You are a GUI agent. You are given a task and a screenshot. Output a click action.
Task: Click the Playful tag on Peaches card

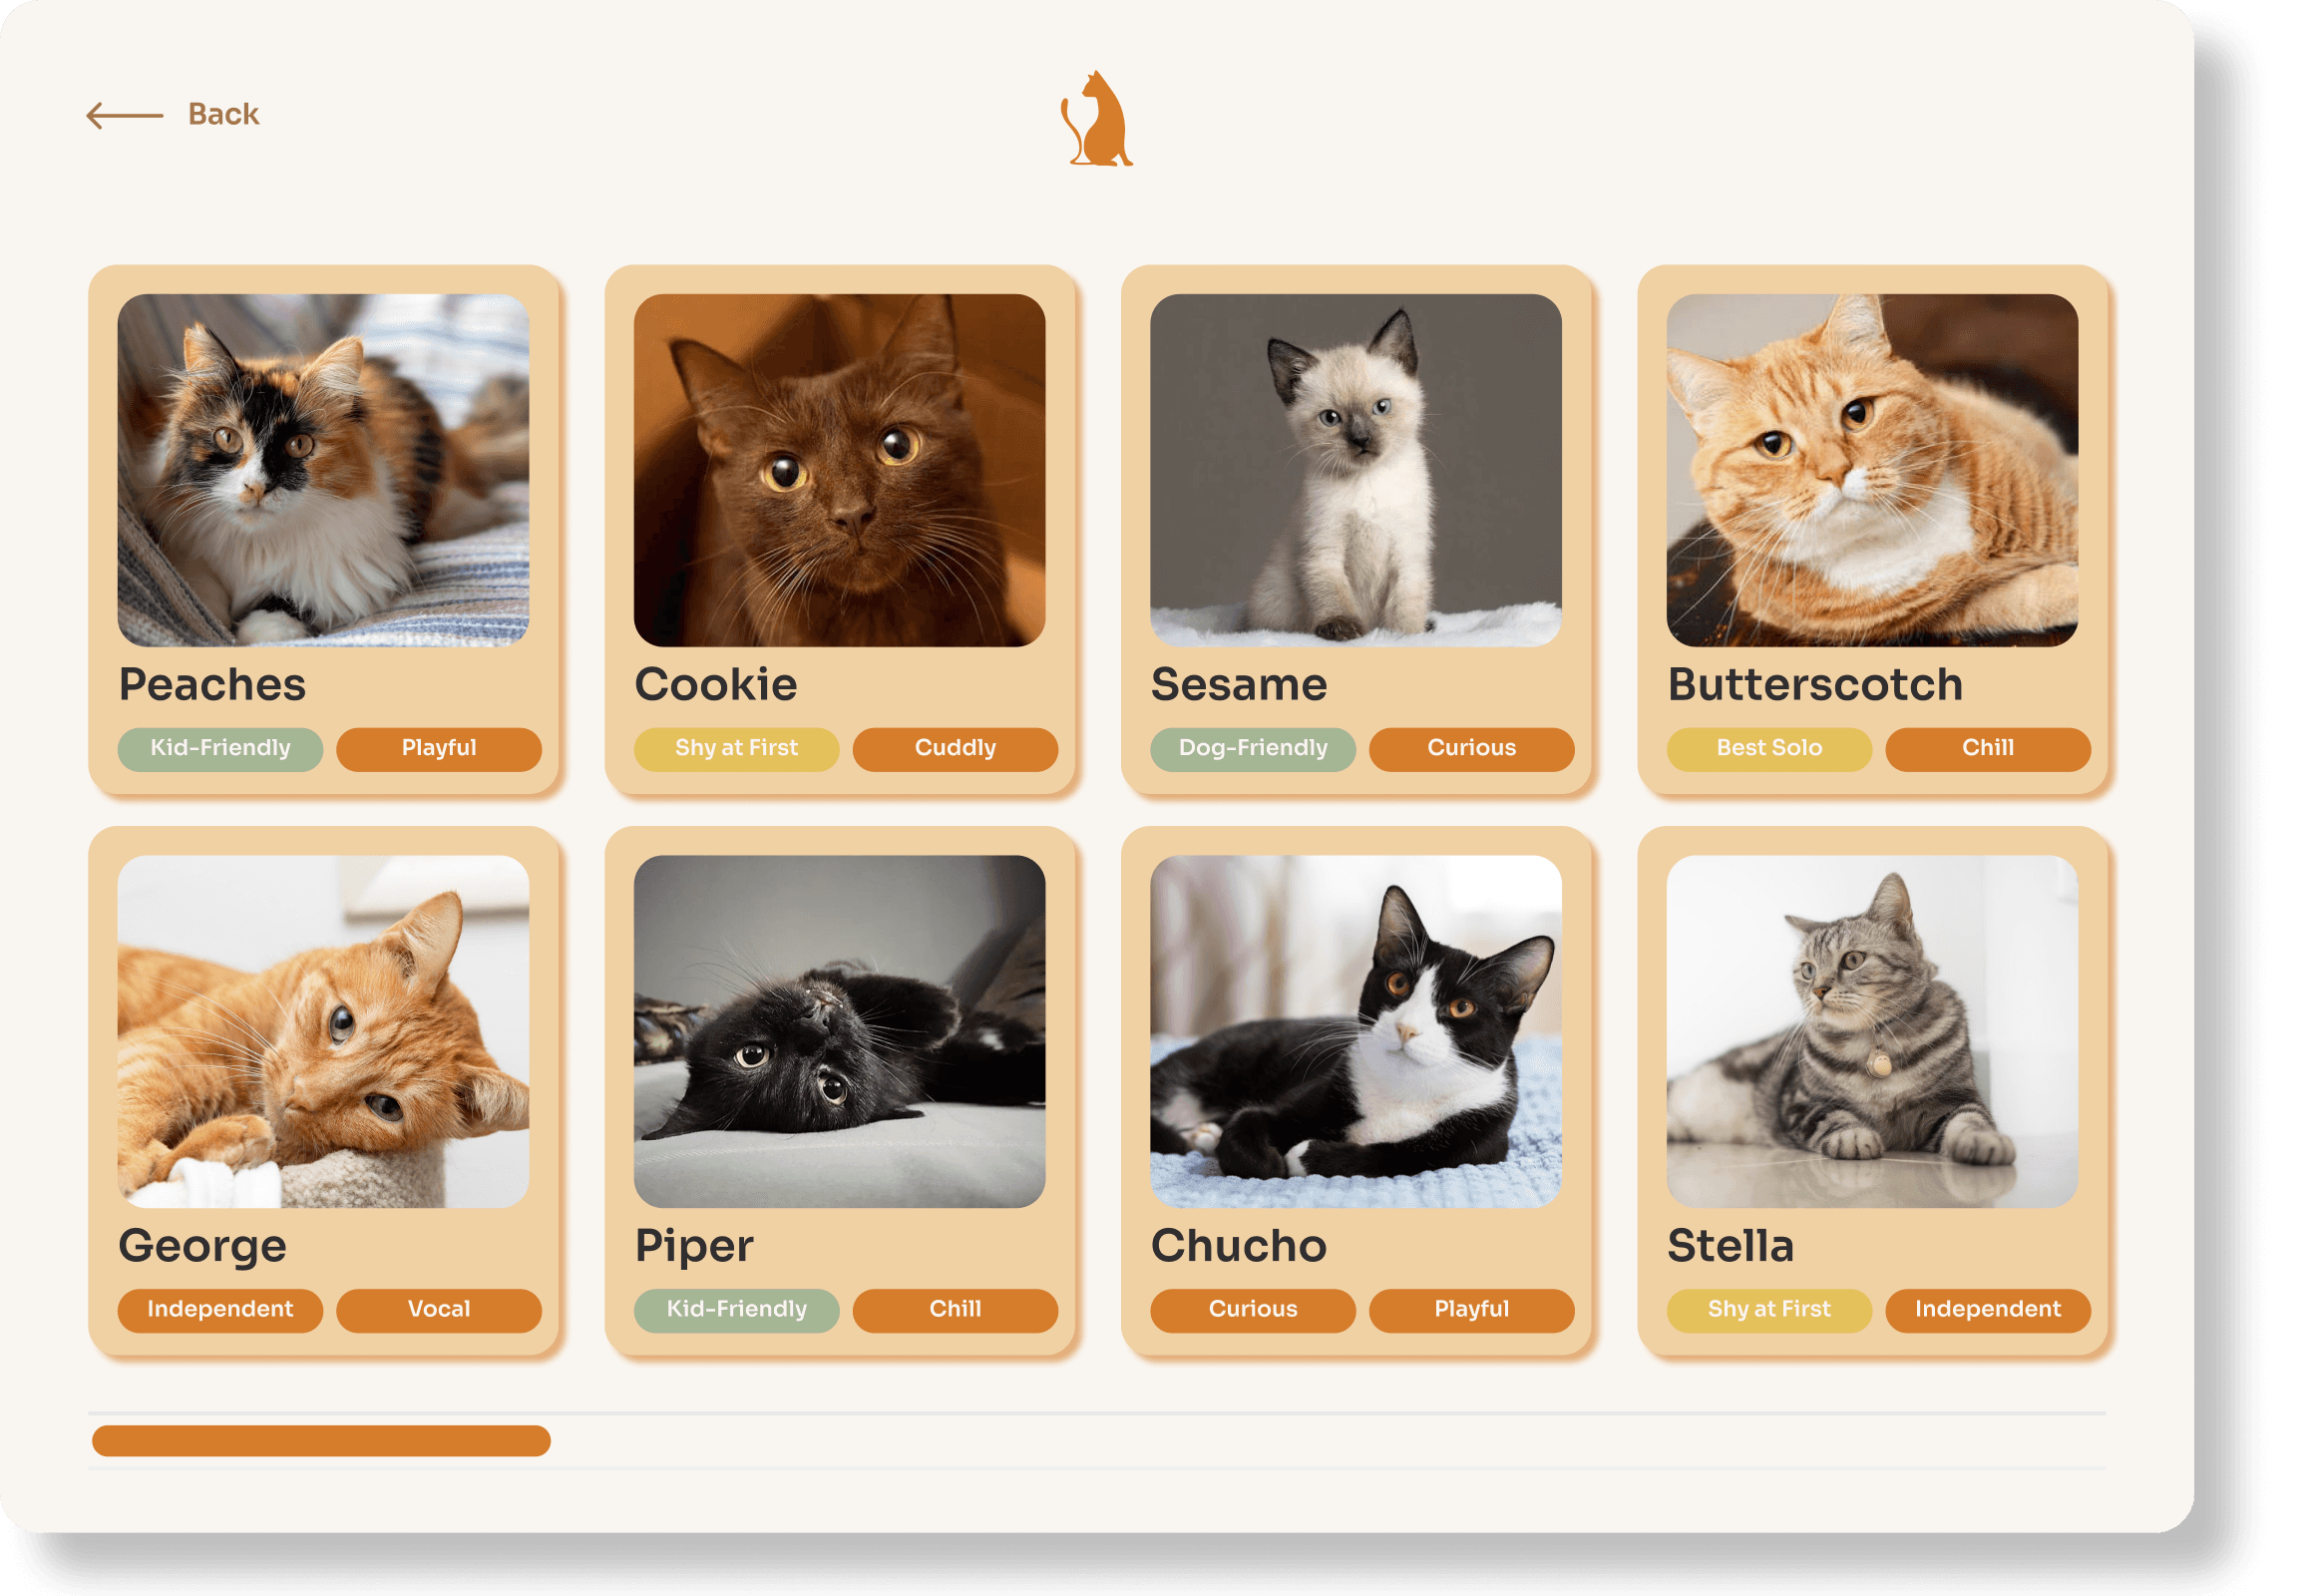click(x=439, y=749)
